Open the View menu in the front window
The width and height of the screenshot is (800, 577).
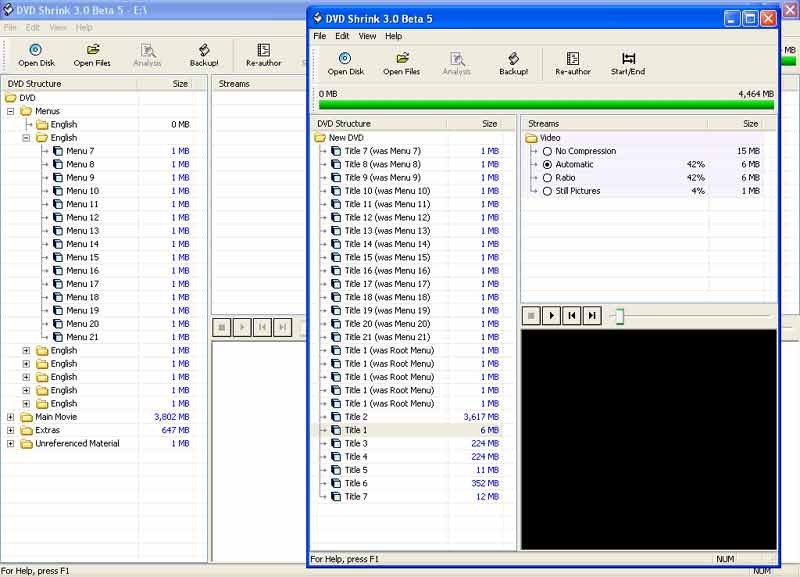(367, 36)
